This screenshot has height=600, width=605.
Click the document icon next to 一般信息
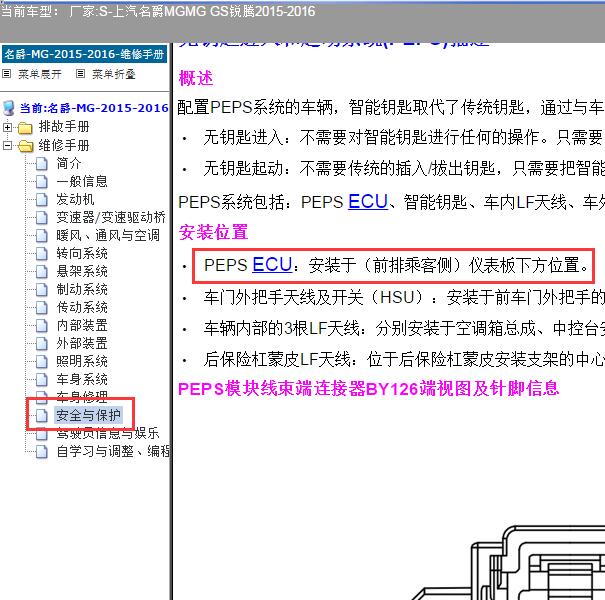(x=42, y=182)
